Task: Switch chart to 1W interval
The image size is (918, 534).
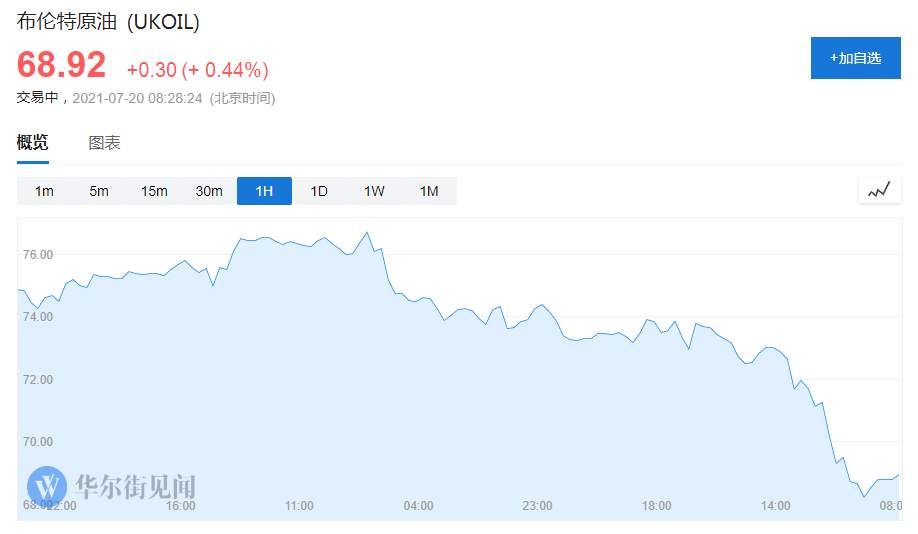Action: click(x=374, y=191)
